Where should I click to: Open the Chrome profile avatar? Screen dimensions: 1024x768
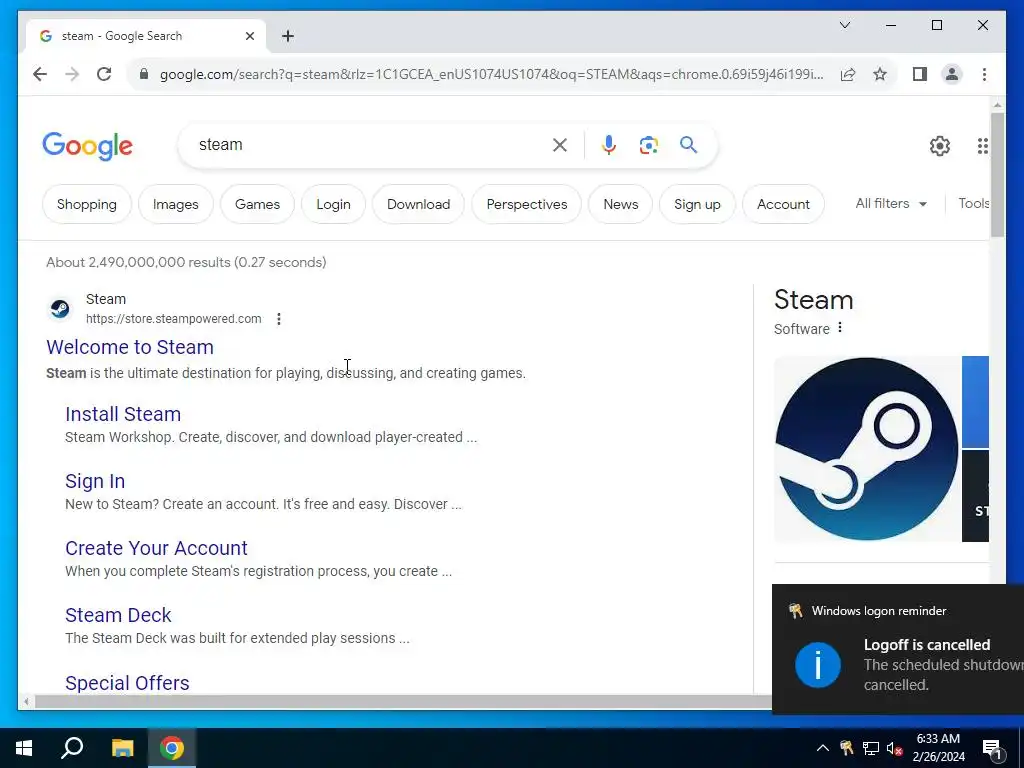[x=952, y=74]
